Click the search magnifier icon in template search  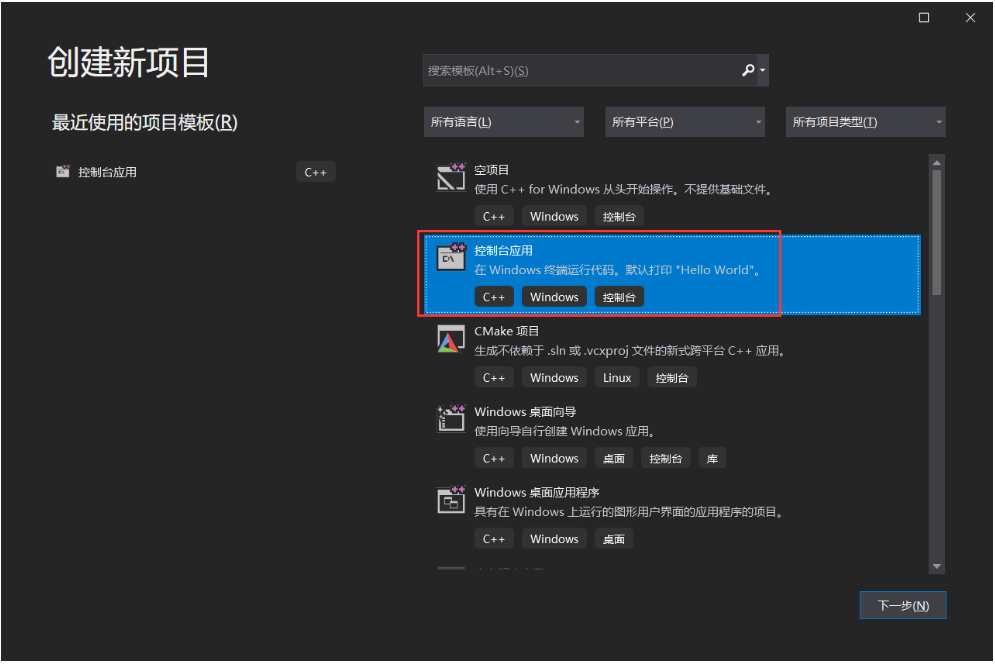747,70
